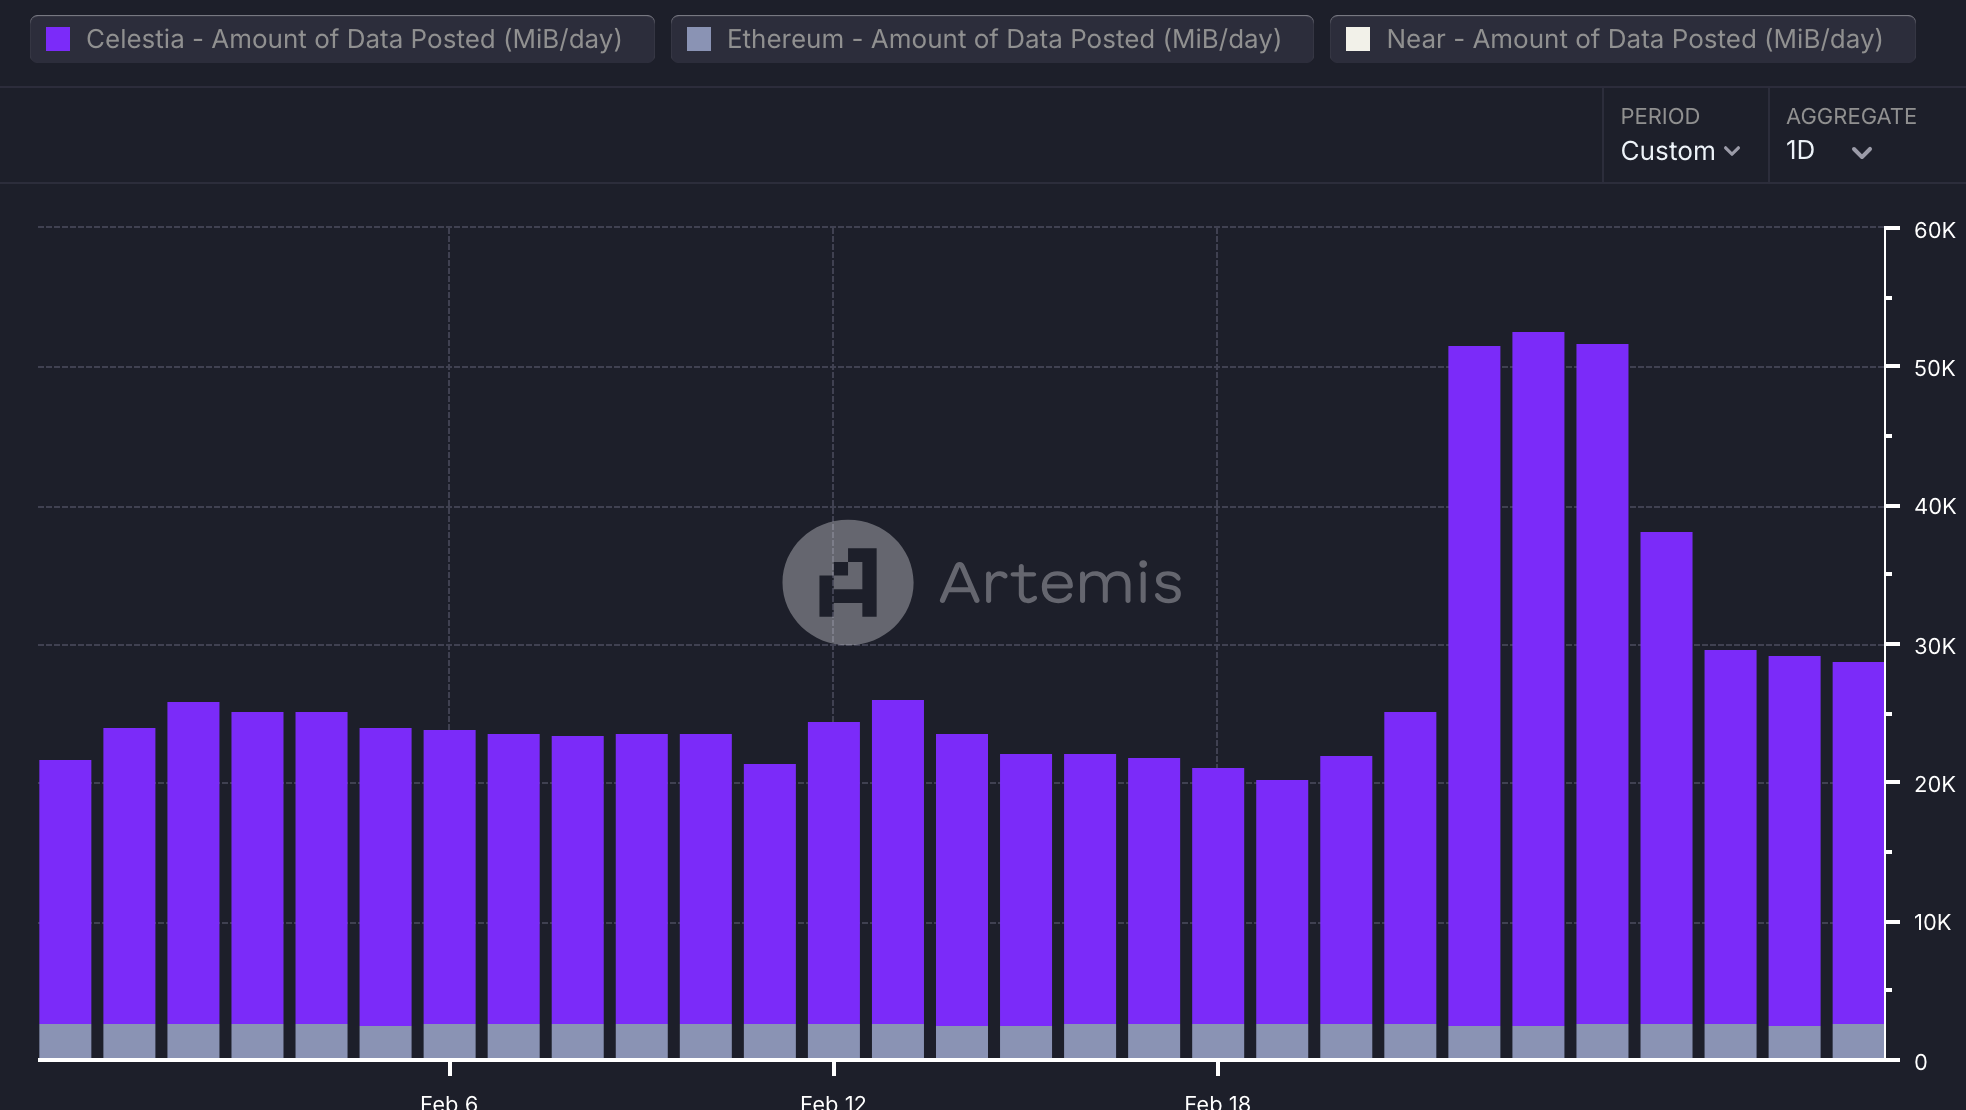Toggle the Ethereum data posted series

(992, 39)
